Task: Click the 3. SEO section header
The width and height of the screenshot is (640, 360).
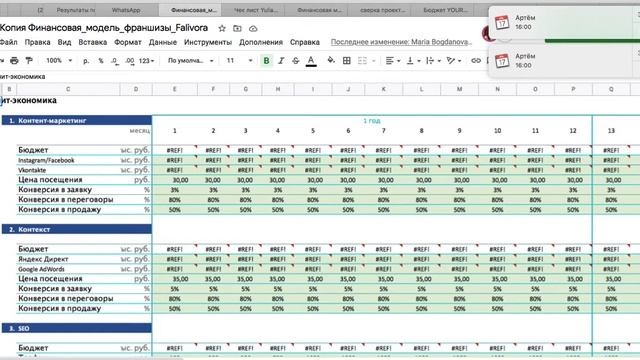Action: (77, 328)
